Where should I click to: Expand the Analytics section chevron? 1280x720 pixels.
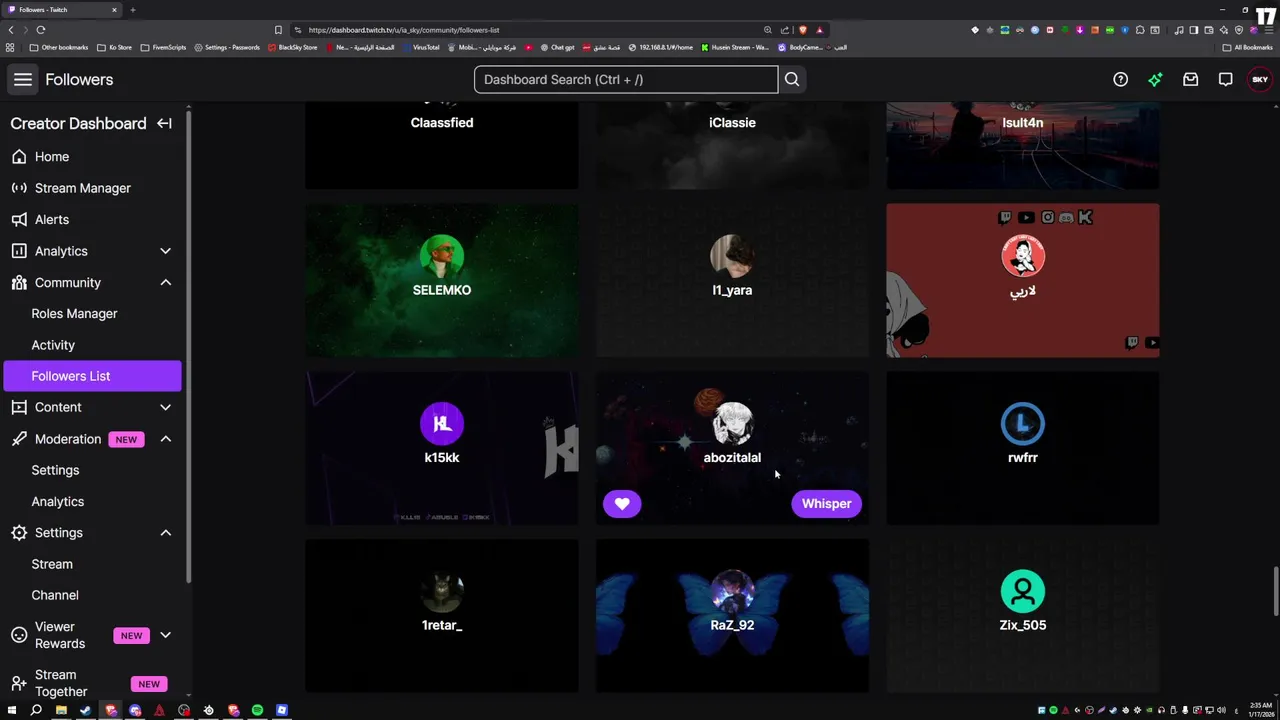[x=166, y=251]
